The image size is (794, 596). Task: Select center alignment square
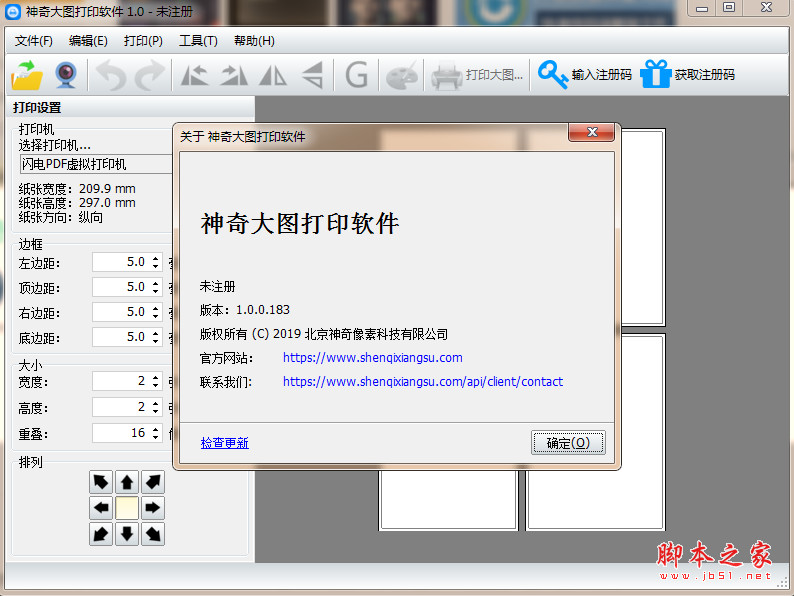click(x=127, y=507)
